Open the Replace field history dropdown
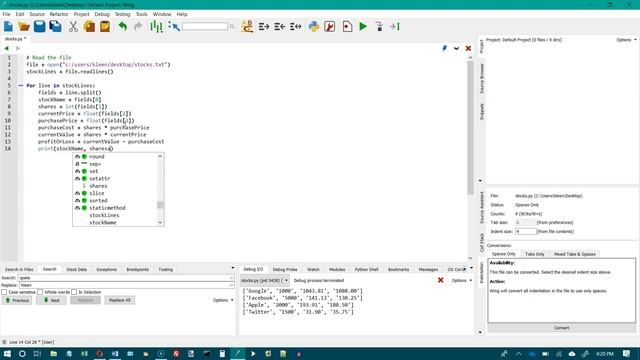This screenshot has height=360, width=640. click(x=231, y=285)
